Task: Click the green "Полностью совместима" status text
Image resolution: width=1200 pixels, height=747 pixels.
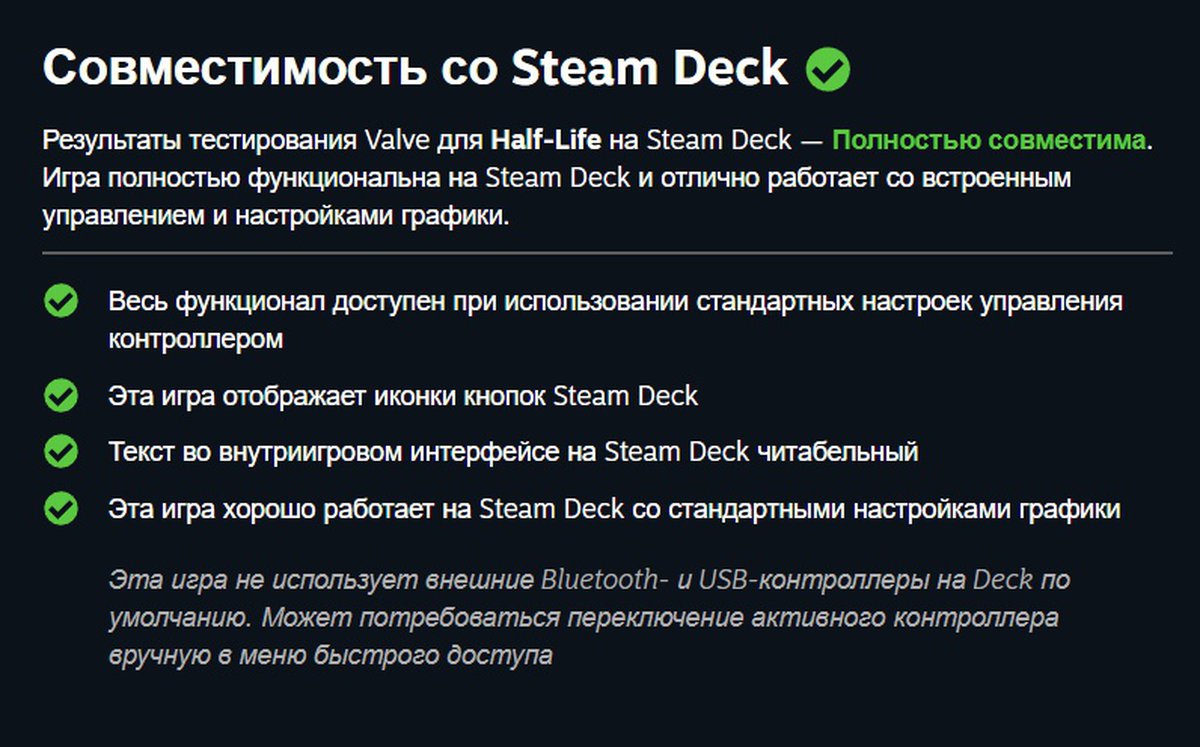Action: tap(988, 139)
